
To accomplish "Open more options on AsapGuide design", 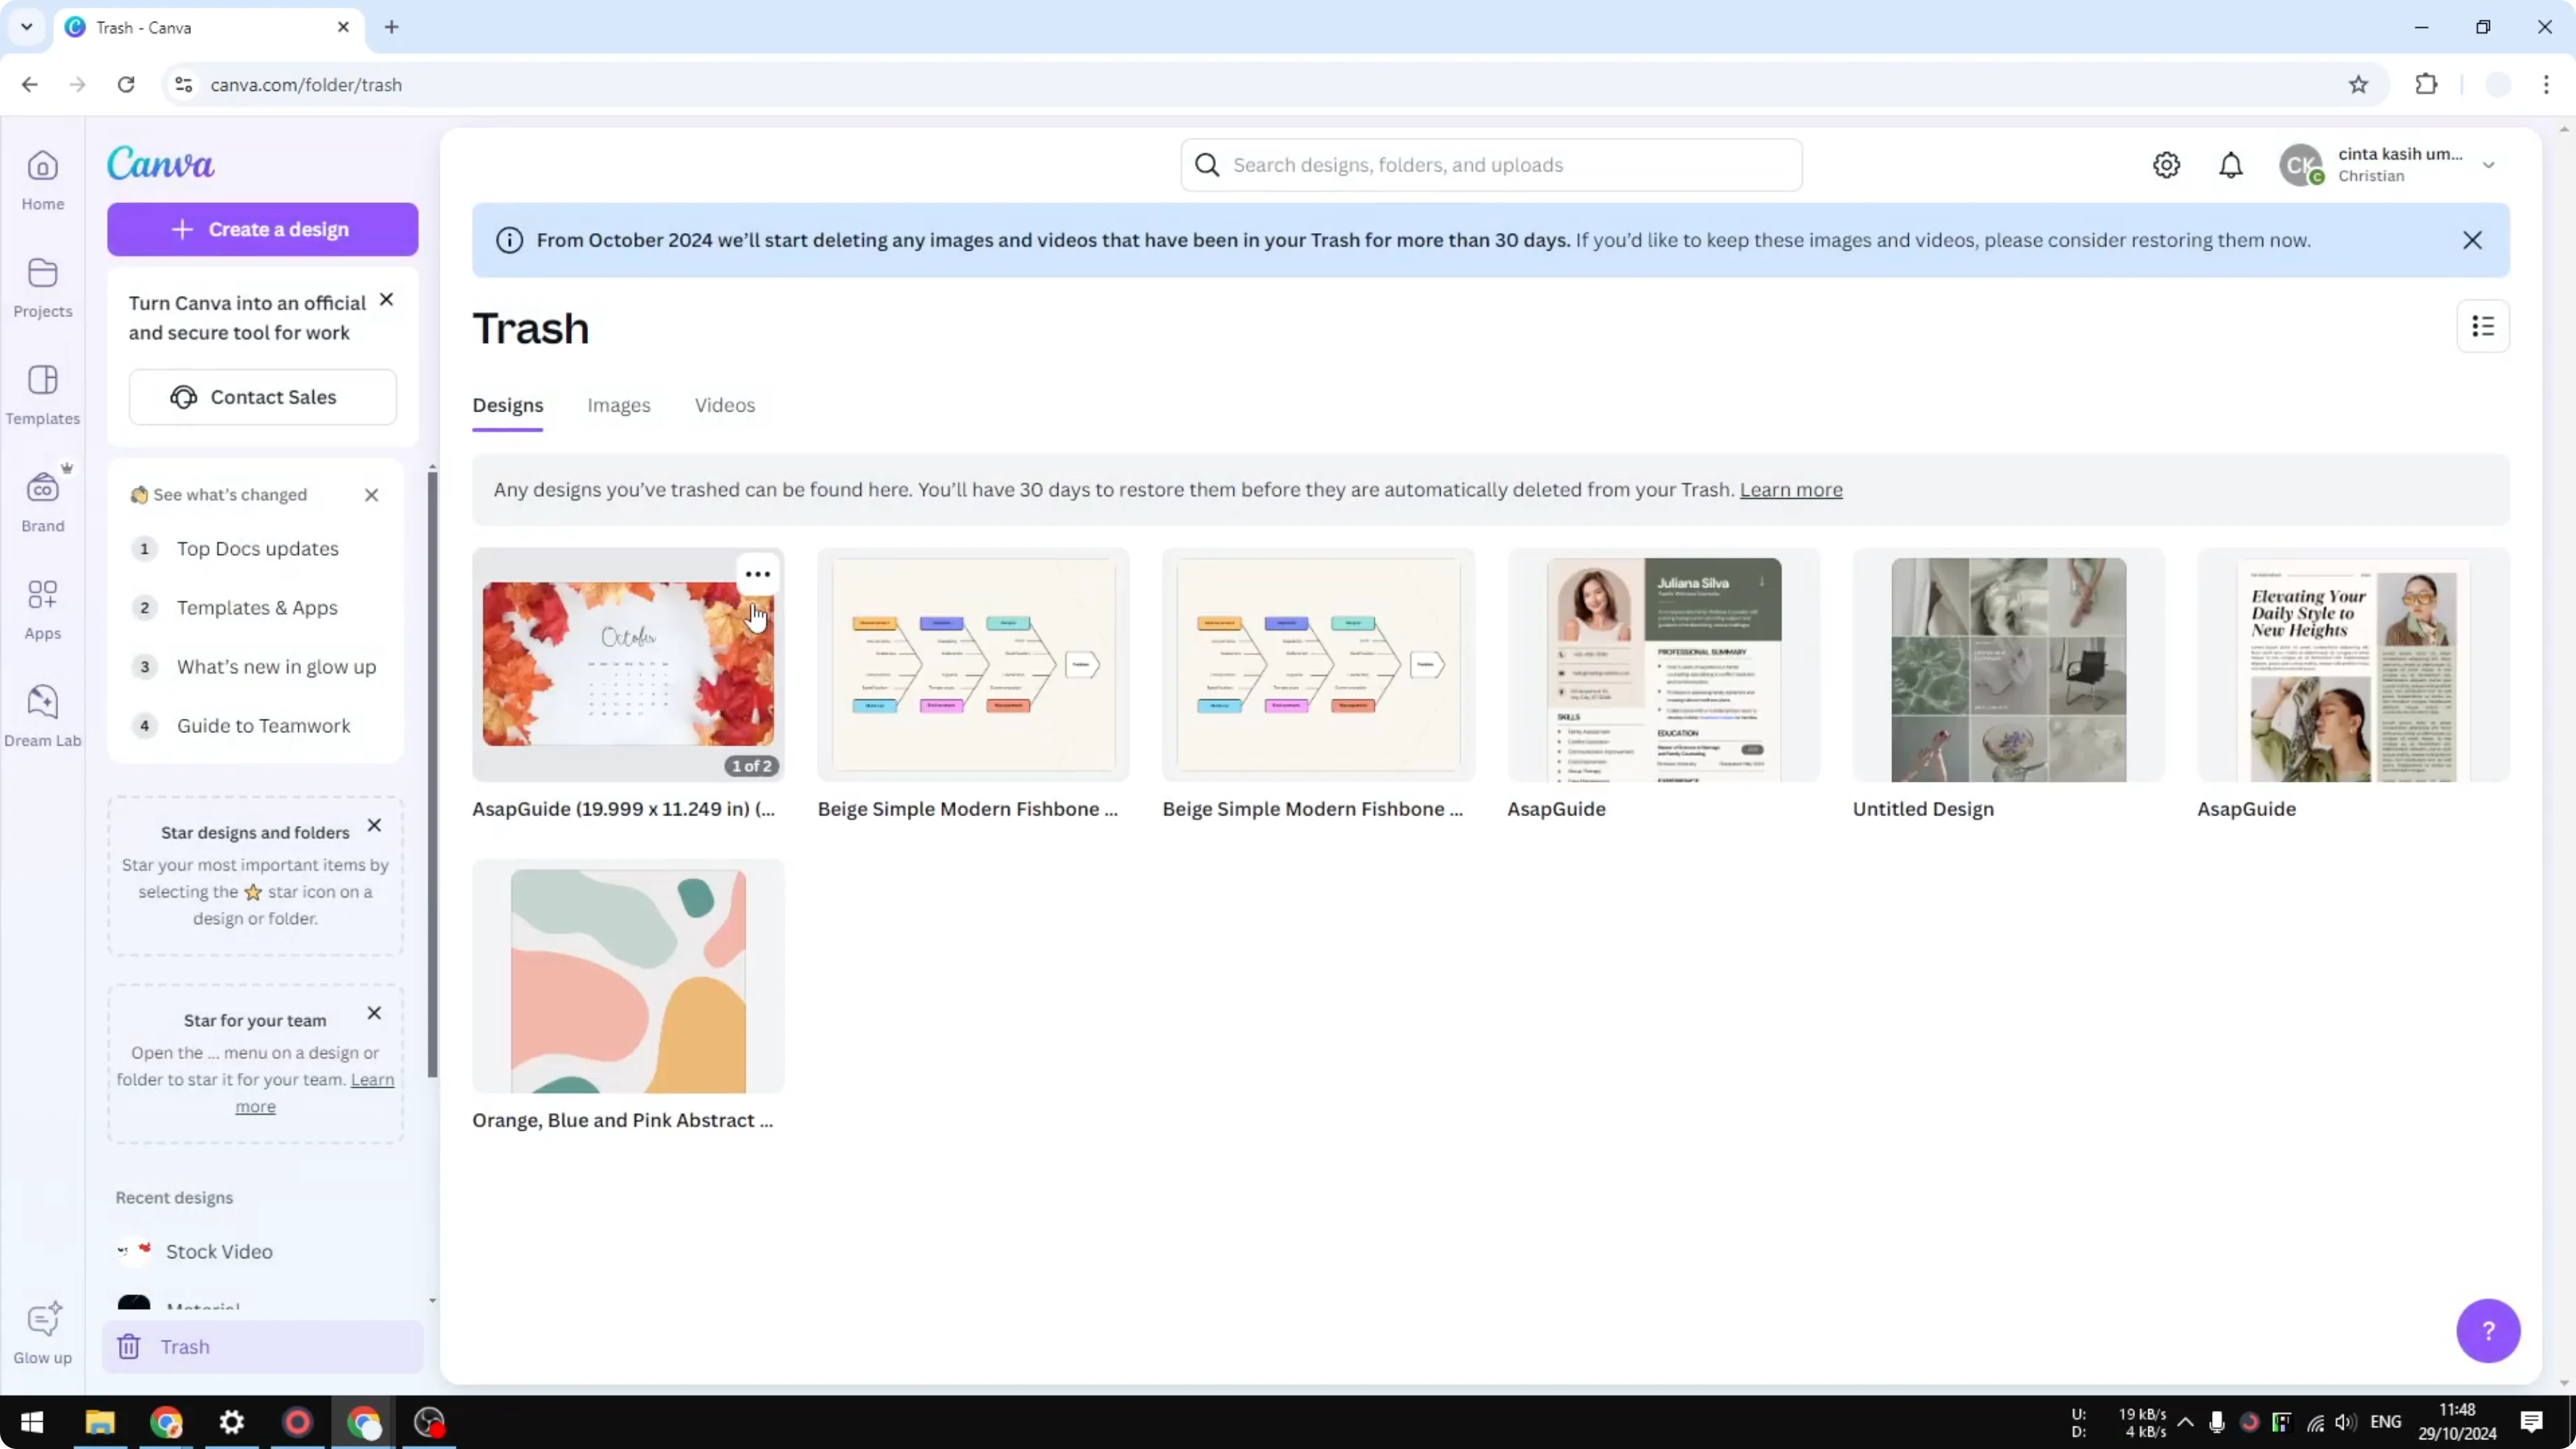I will click(757, 573).
